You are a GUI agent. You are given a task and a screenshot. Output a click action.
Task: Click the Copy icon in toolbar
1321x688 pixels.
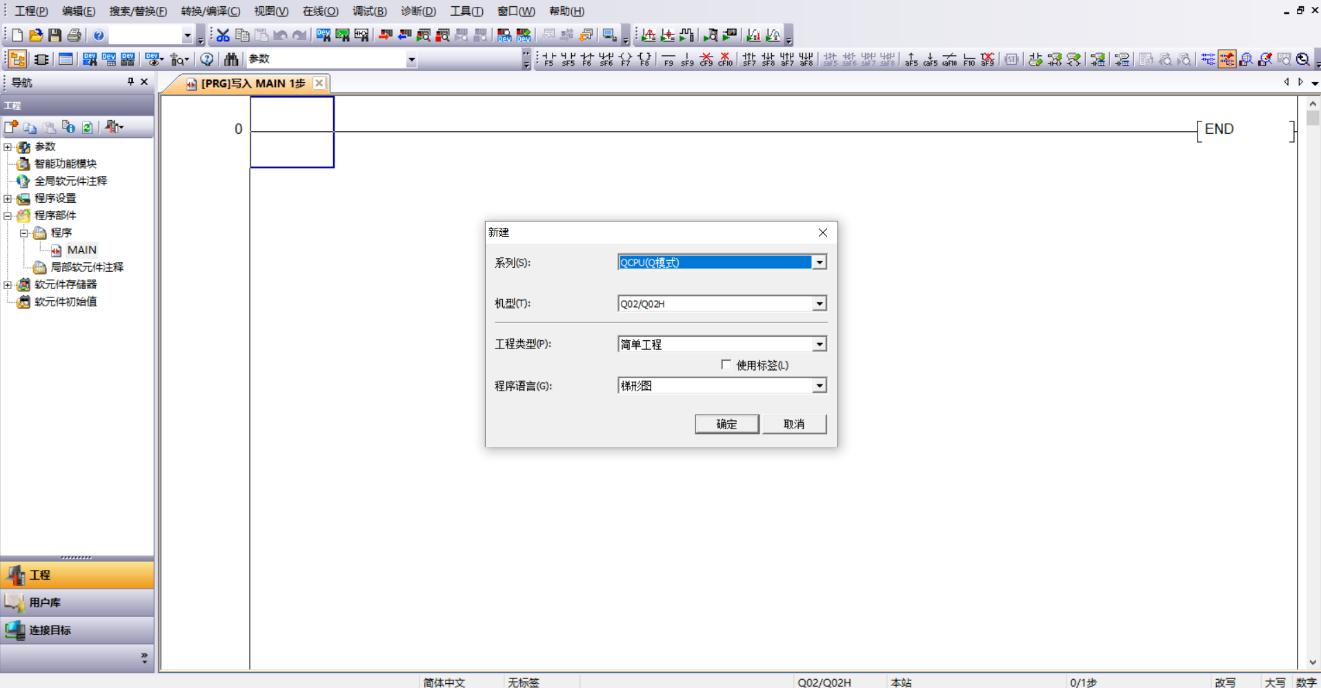[243, 35]
